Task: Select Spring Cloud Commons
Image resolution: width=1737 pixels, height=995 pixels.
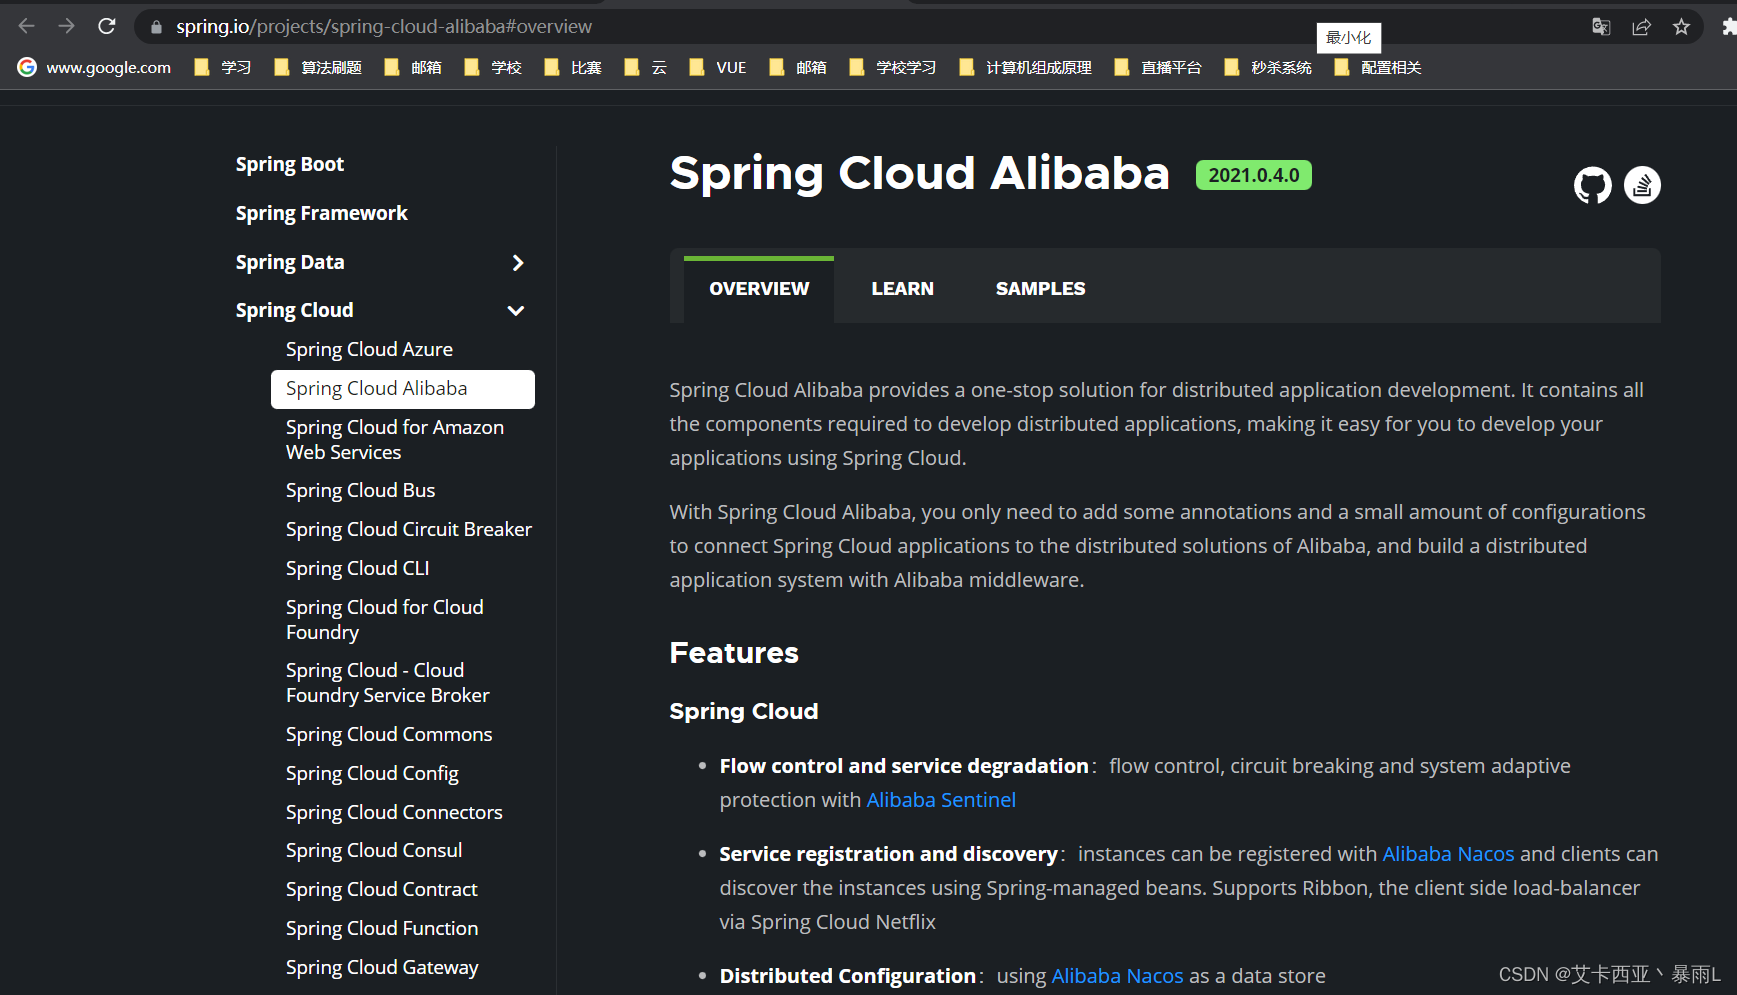Action: pyautogui.click(x=389, y=734)
